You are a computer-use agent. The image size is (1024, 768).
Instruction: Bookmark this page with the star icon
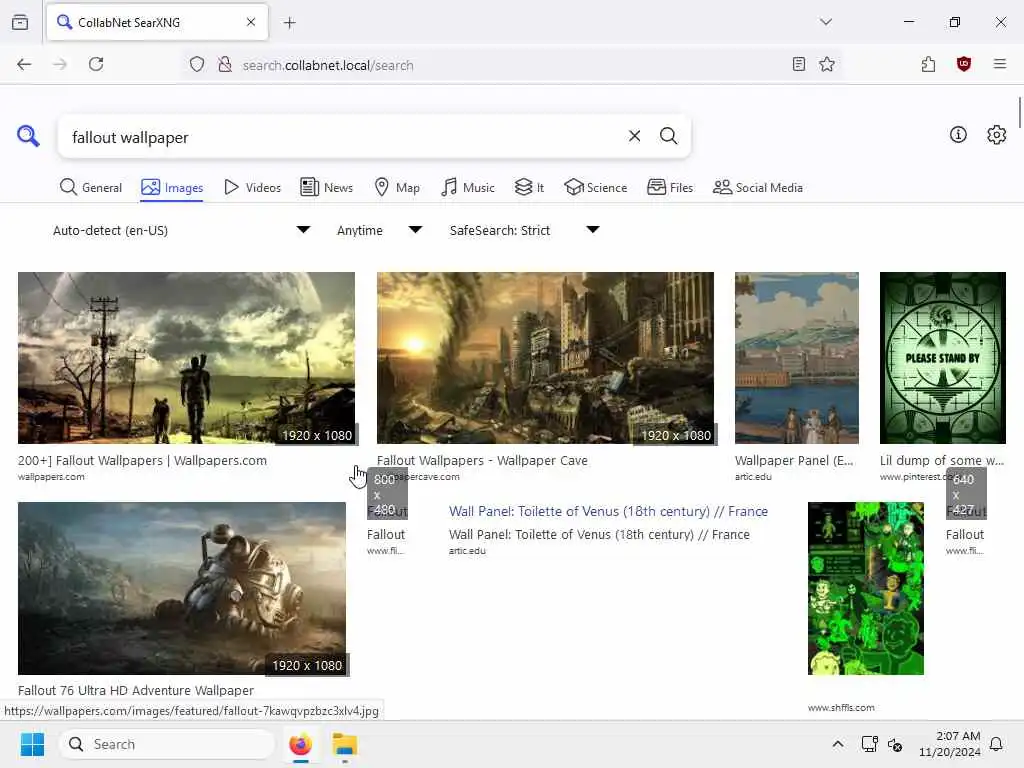pyautogui.click(x=827, y=64)
